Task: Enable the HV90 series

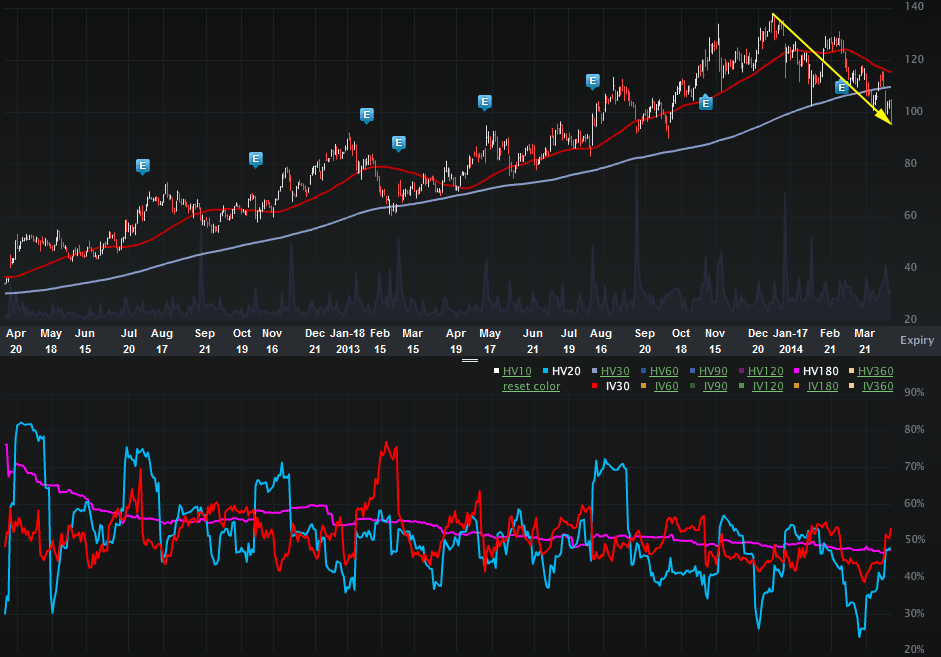Action: pos(713,371)
